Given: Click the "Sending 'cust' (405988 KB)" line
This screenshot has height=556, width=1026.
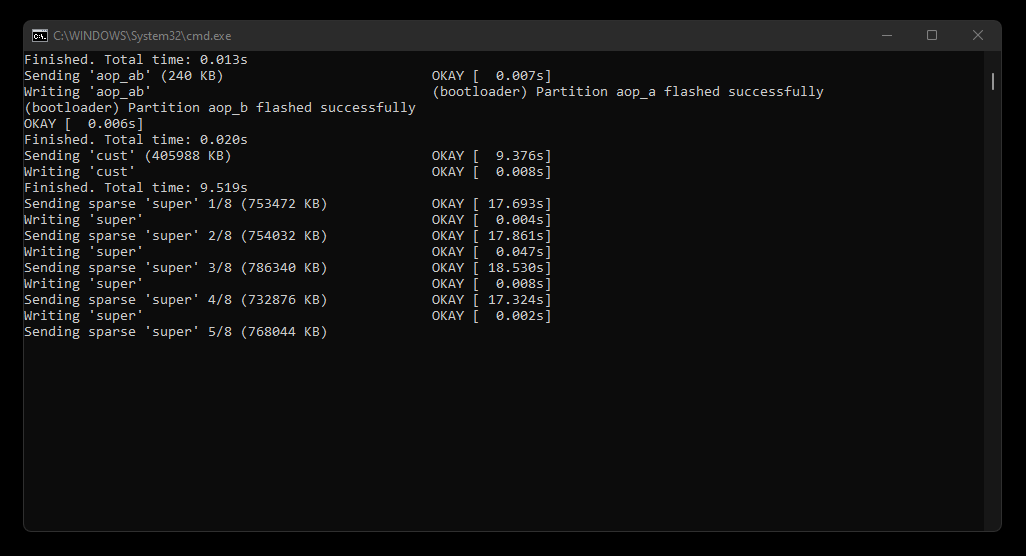Looking at the screenshot, I should click(128, 156).
